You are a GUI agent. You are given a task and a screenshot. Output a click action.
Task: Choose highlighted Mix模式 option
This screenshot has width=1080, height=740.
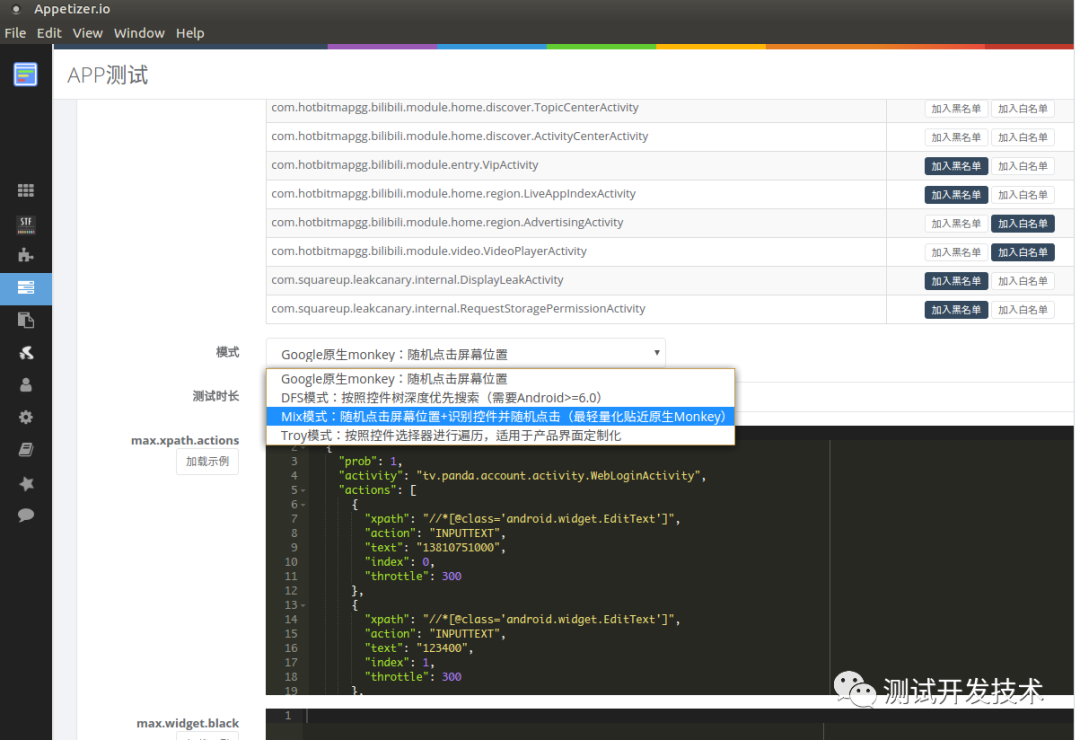501,417
